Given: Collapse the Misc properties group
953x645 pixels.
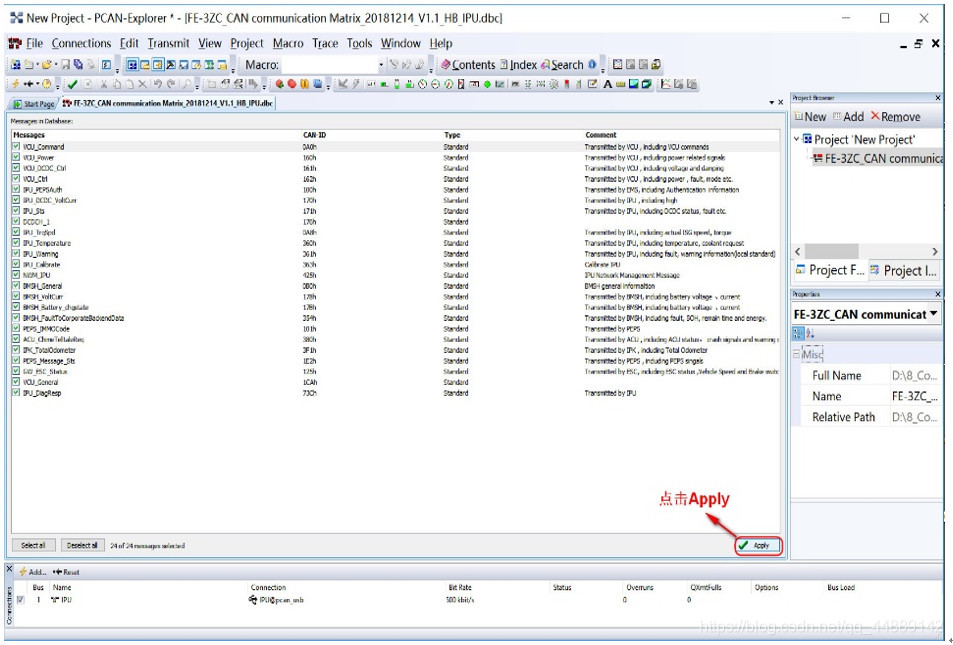Looking at the screenshot, I should 796,354.
